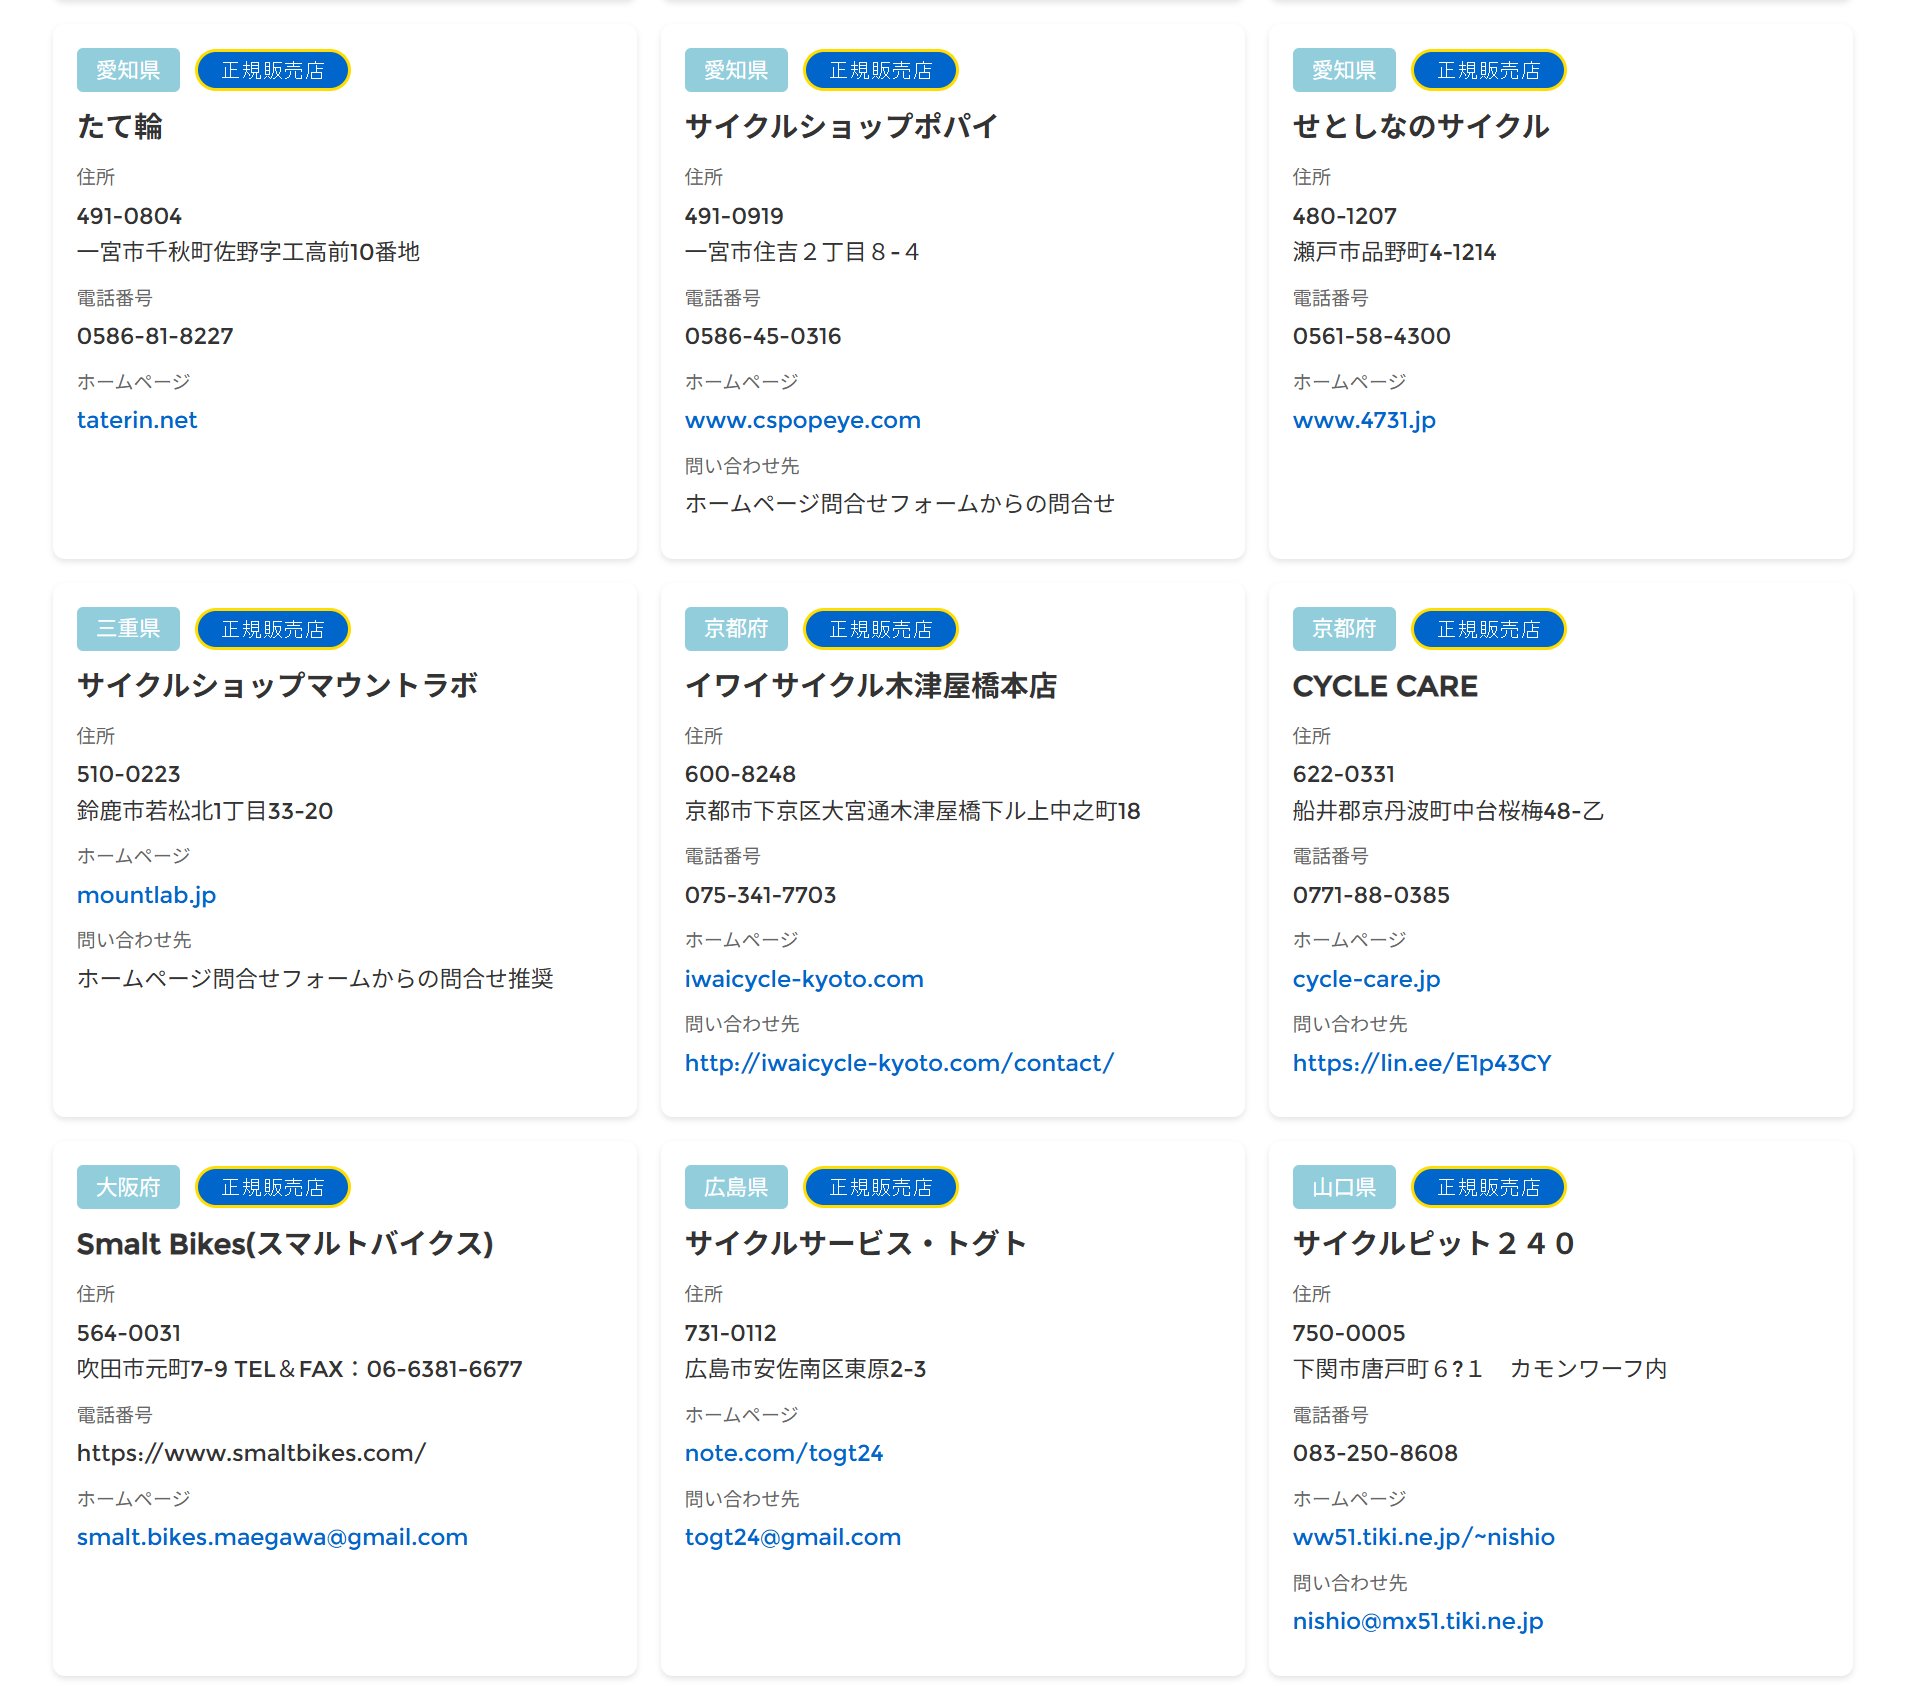Screen dimensions: 1914x1690
Task: Click postal code 750-0005
Action: [x=1349, y=1333]
